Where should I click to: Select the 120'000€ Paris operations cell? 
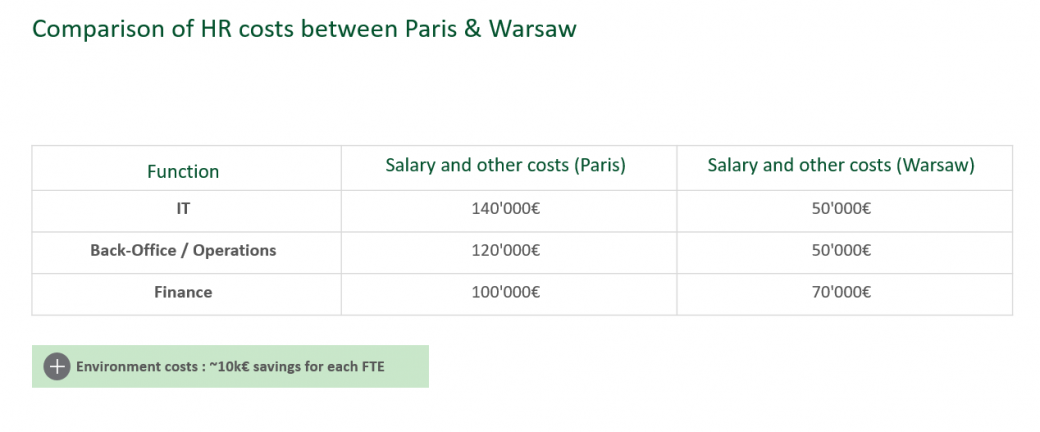(506, 250)
